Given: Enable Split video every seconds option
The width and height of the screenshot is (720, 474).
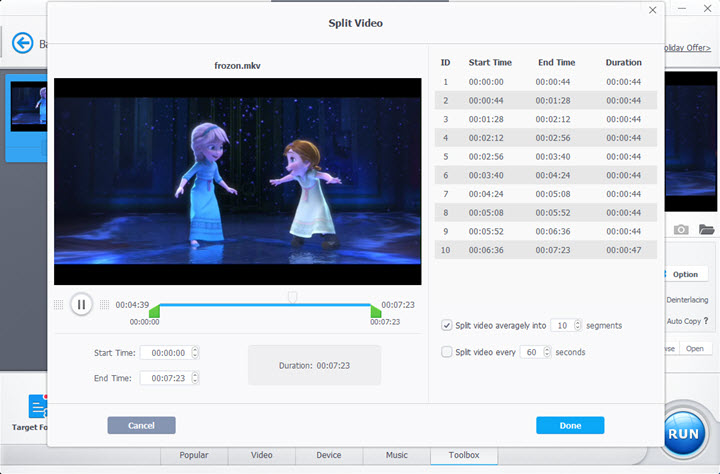Looking at the screenshot, I should tap(446, 352).
